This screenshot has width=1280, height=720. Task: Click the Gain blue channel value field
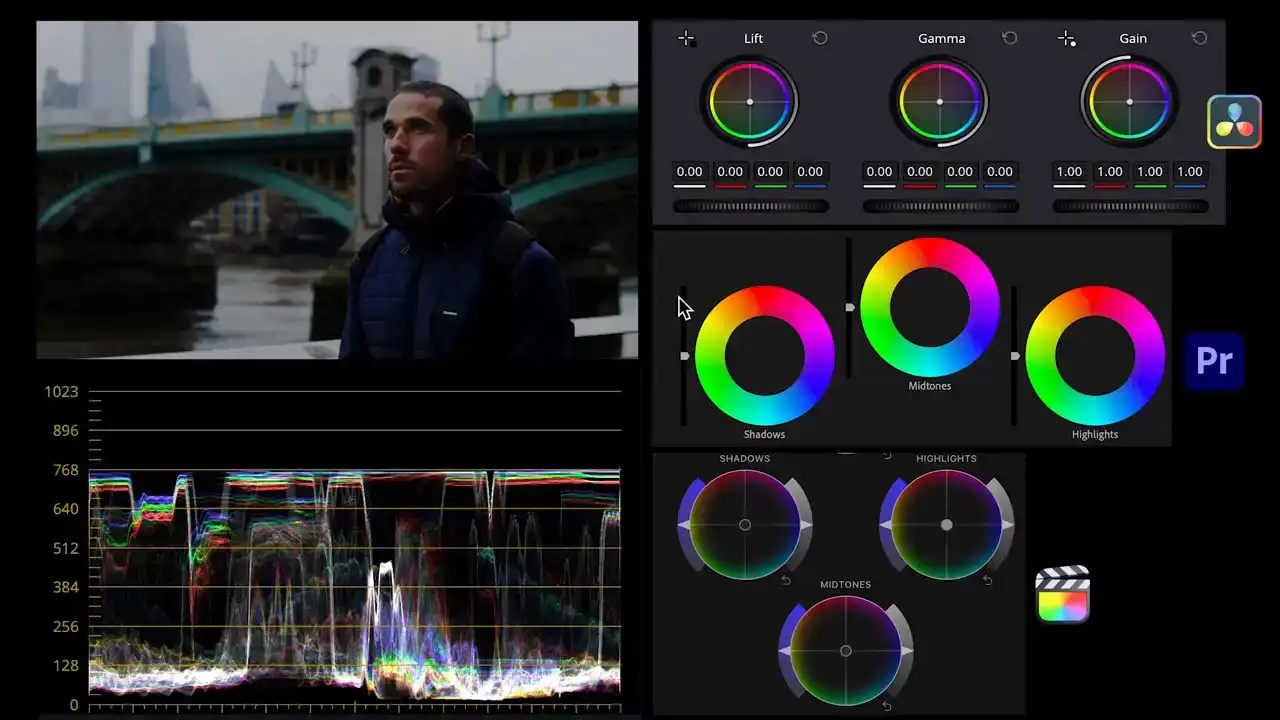[1190, 172]
